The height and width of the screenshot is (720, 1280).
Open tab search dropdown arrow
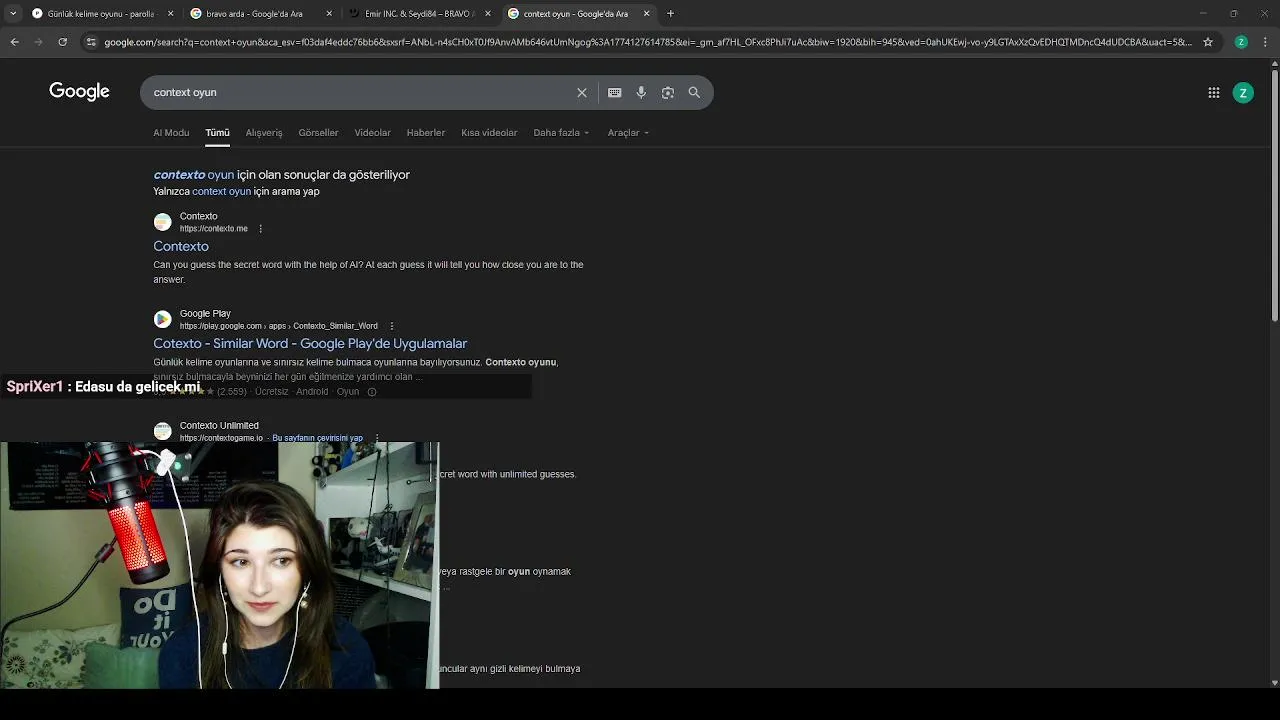[x=12, y=14]
